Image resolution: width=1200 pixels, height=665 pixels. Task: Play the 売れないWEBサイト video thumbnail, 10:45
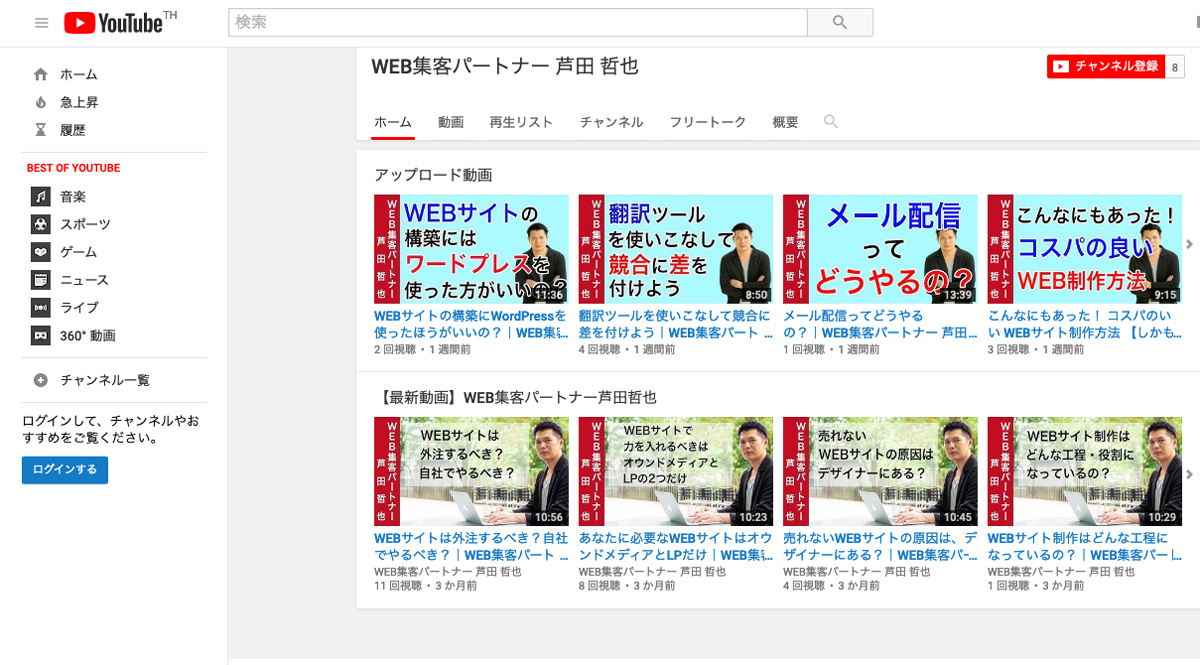880,471
